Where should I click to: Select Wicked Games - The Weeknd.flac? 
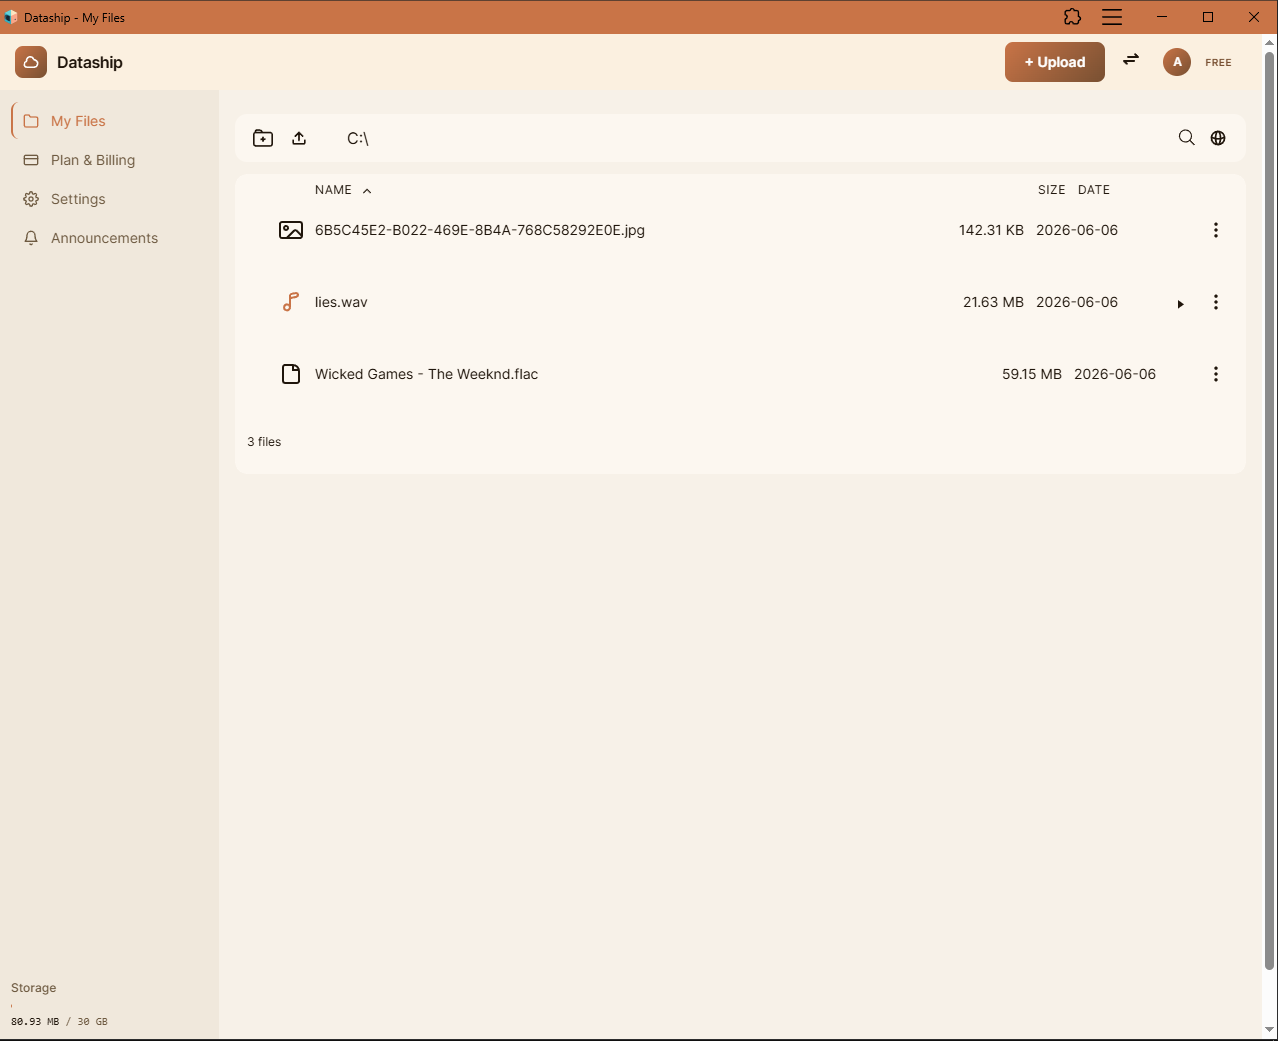(x=426, y=374)
